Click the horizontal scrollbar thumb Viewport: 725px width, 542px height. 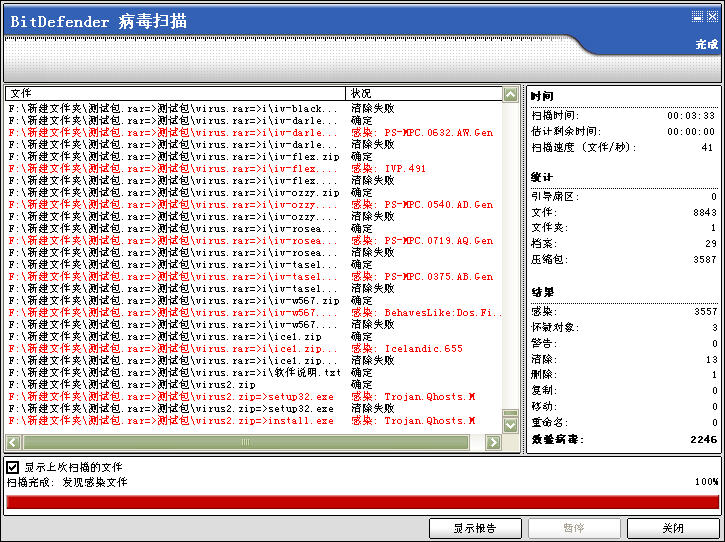point(246,443)
